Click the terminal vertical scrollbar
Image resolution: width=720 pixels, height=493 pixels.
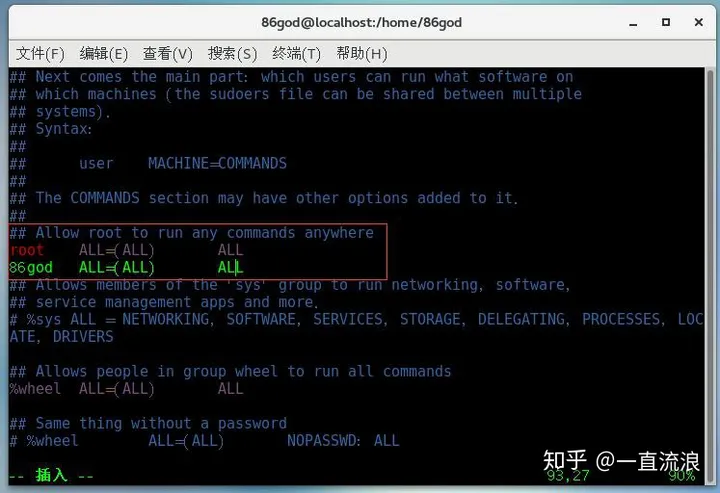(710, 275)
